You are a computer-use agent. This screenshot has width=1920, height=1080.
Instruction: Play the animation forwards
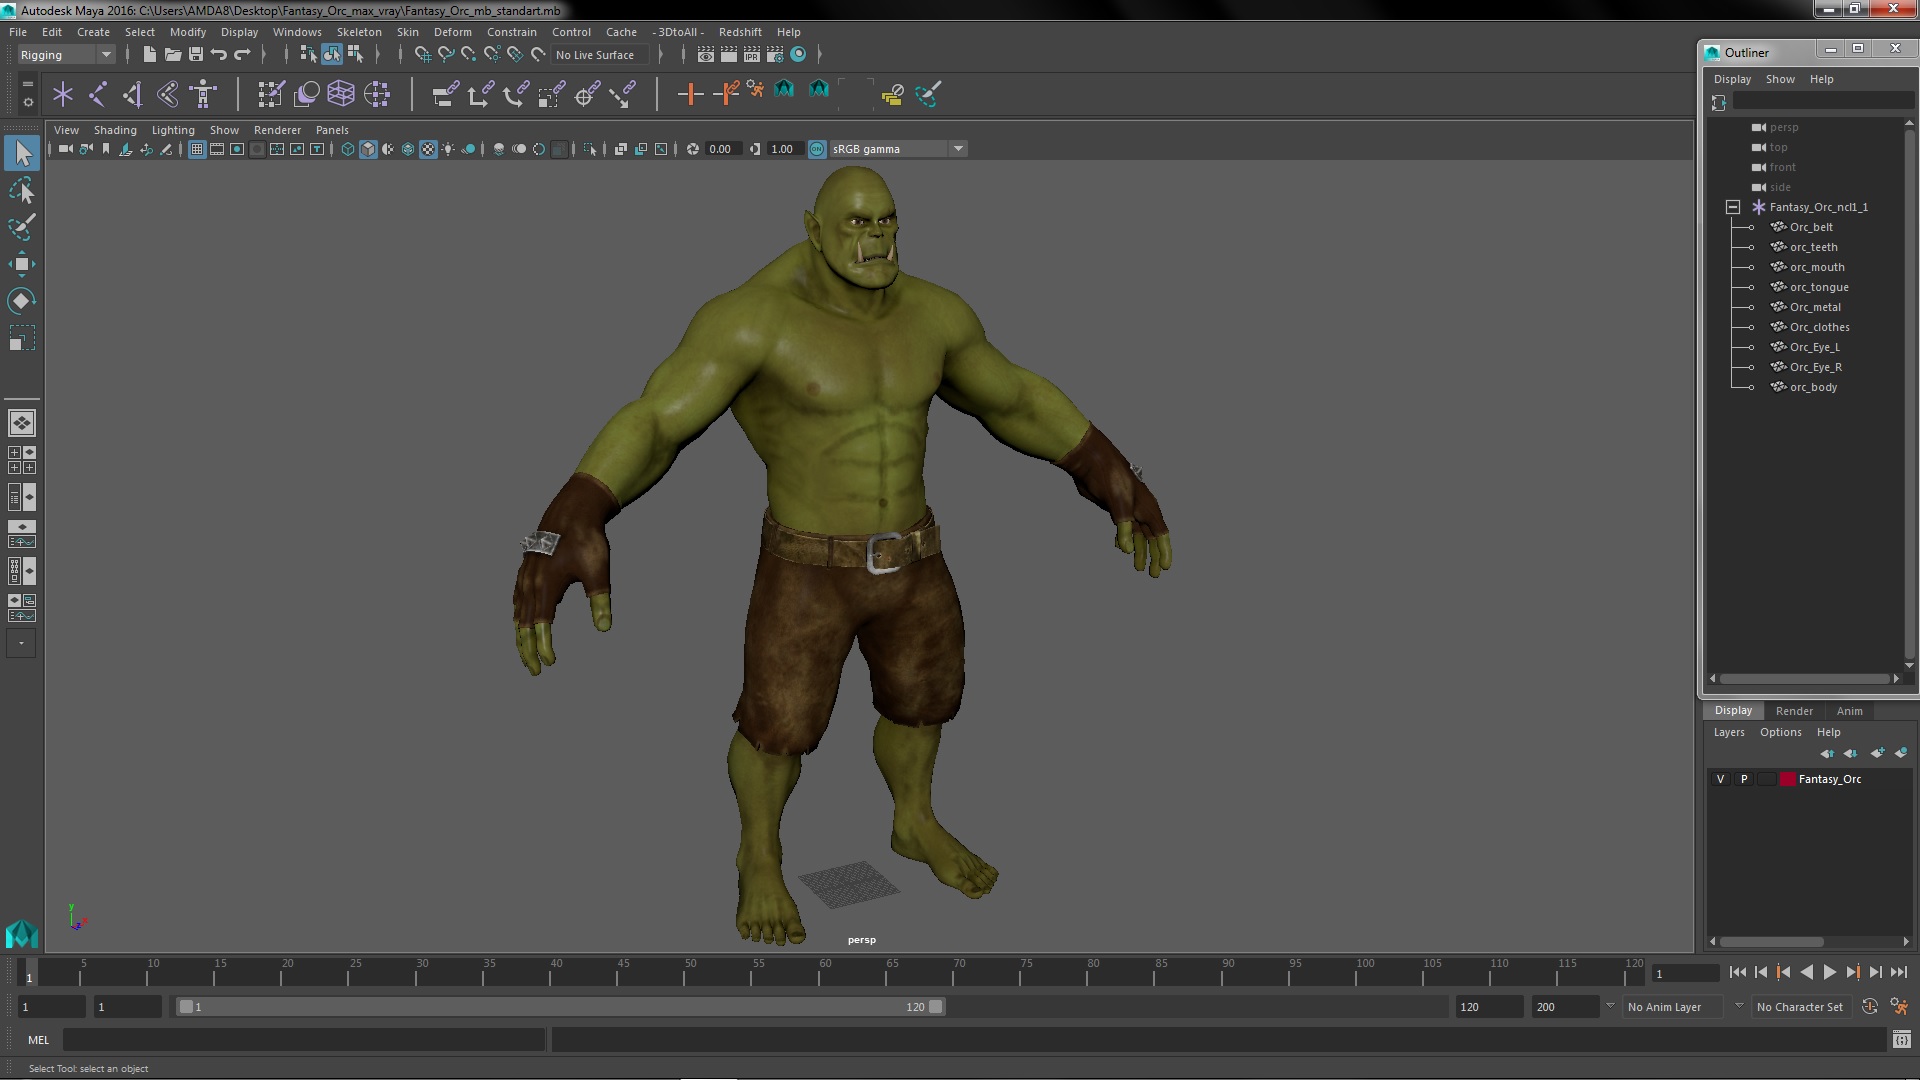click(x=1829, y=972)
